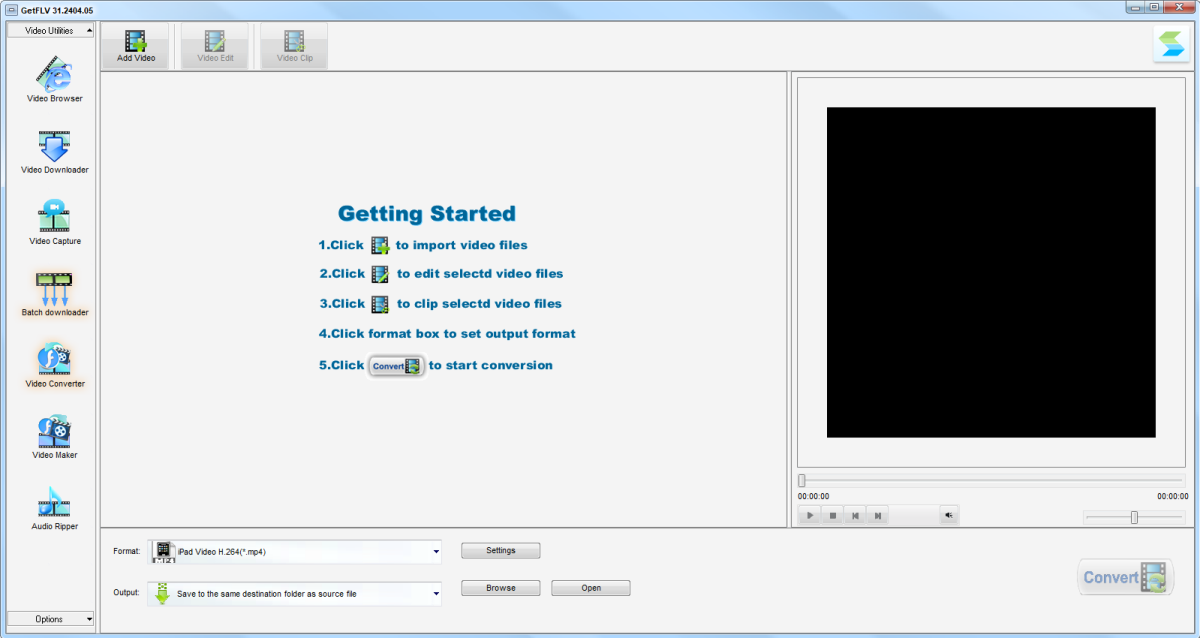This screenshot has width=1200, height=638.
Task: Open the Video Maker tool
Action: coord(54,436)
